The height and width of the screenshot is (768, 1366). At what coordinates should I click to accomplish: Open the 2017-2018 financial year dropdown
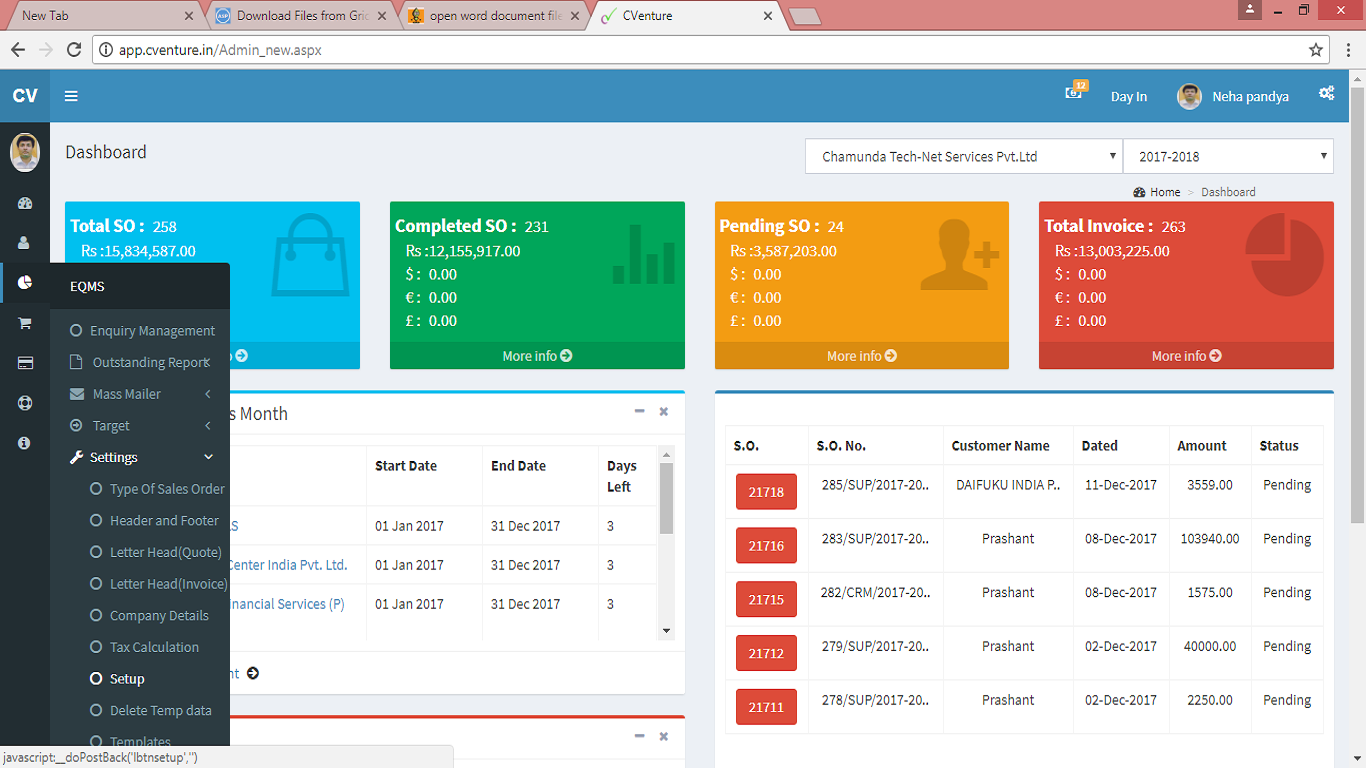(1227, 157)
